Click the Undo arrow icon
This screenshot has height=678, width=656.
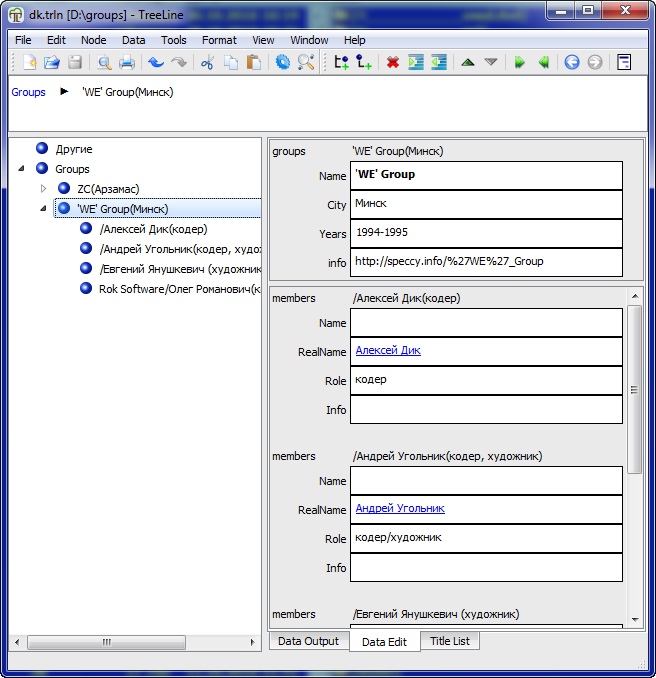(x=156, y=62)
